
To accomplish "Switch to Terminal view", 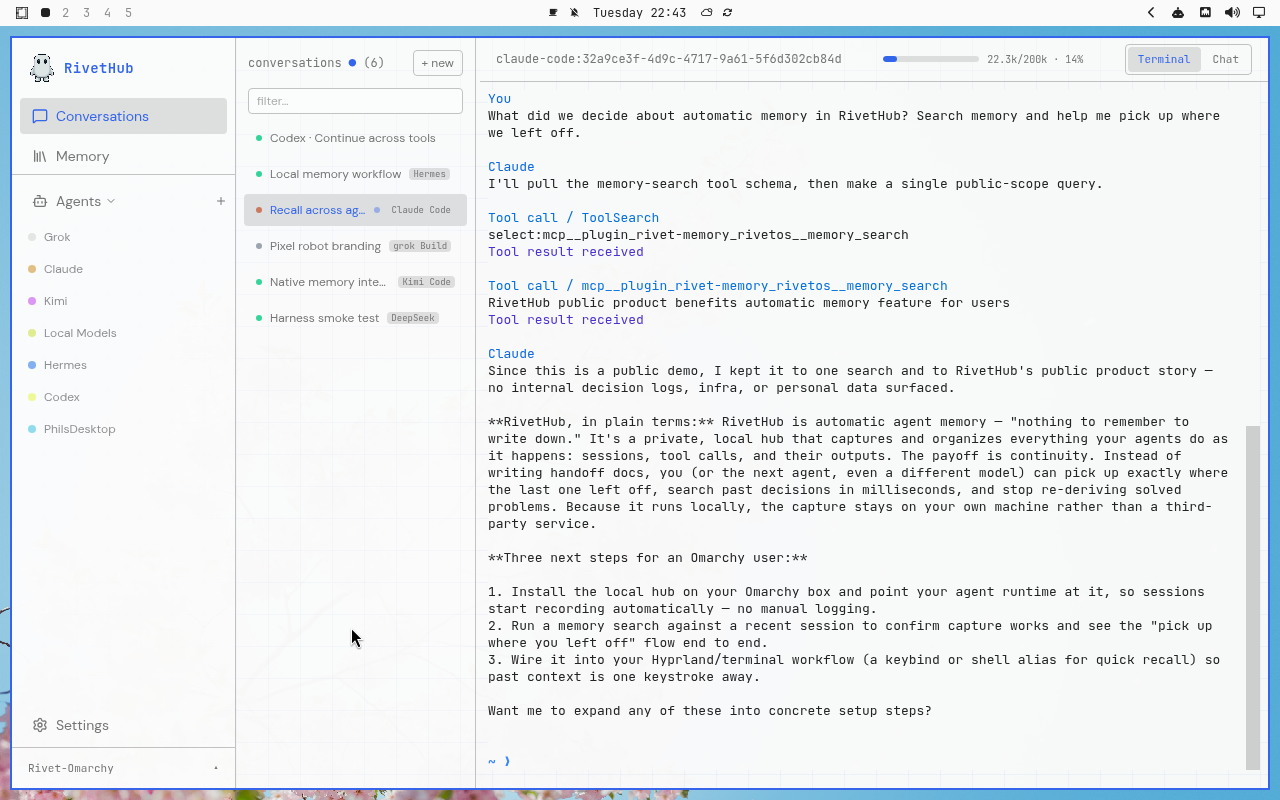I will (1164, 59).
